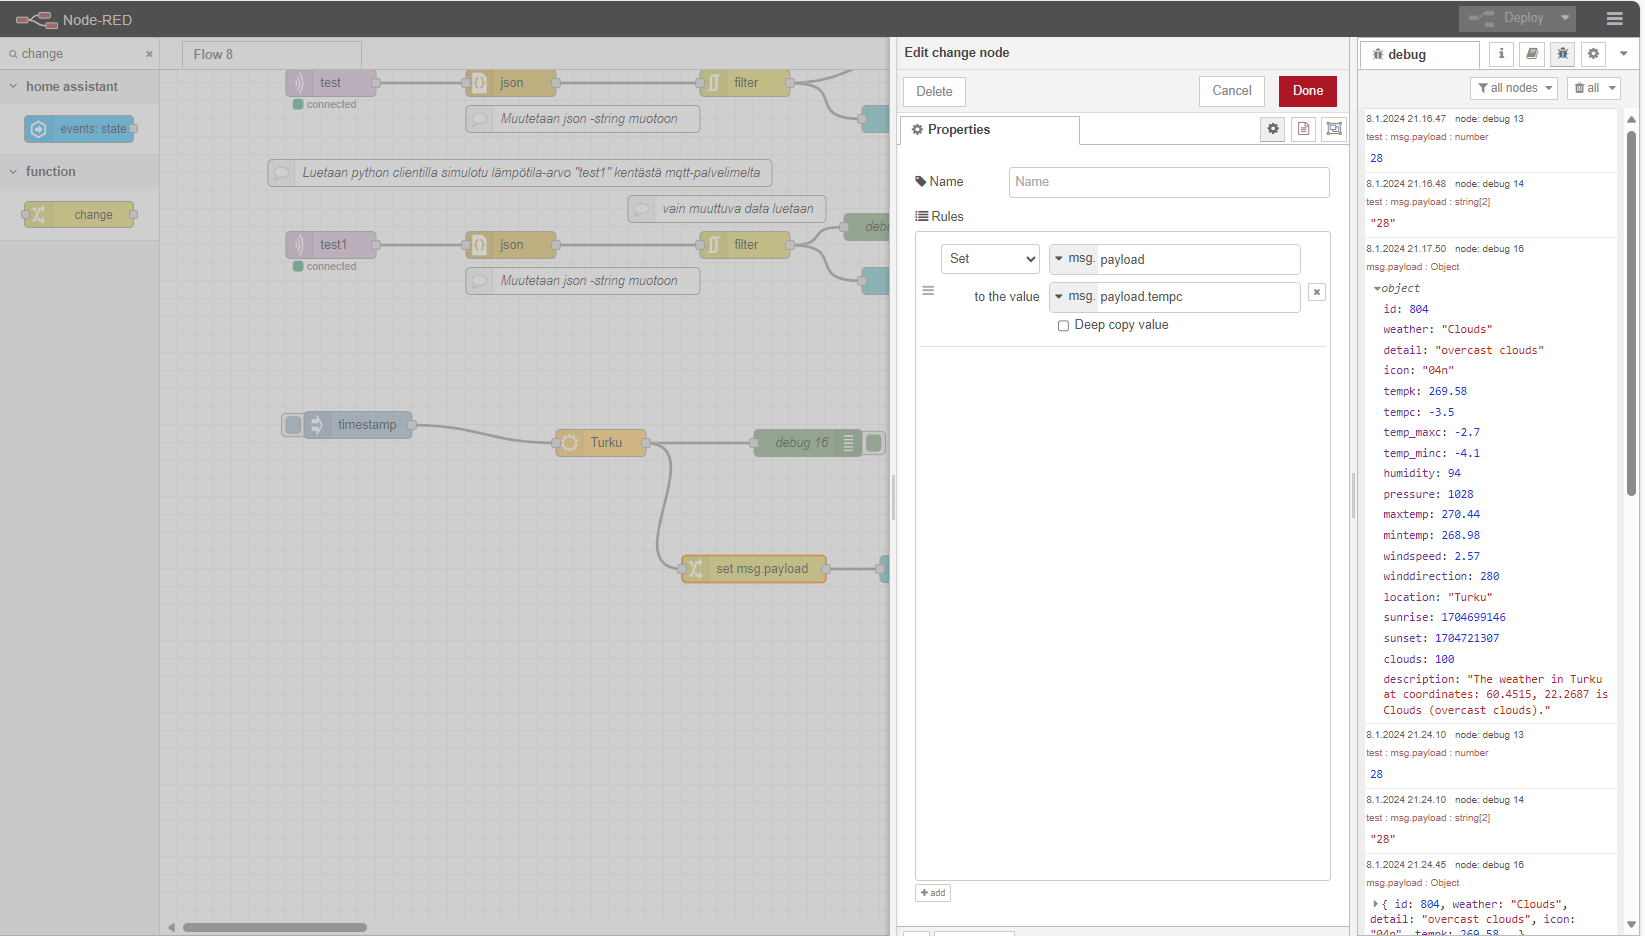Open the sidebar tab list dropdown arrow
Screen dimensions: 1645x936
(x=1623, y=54)
